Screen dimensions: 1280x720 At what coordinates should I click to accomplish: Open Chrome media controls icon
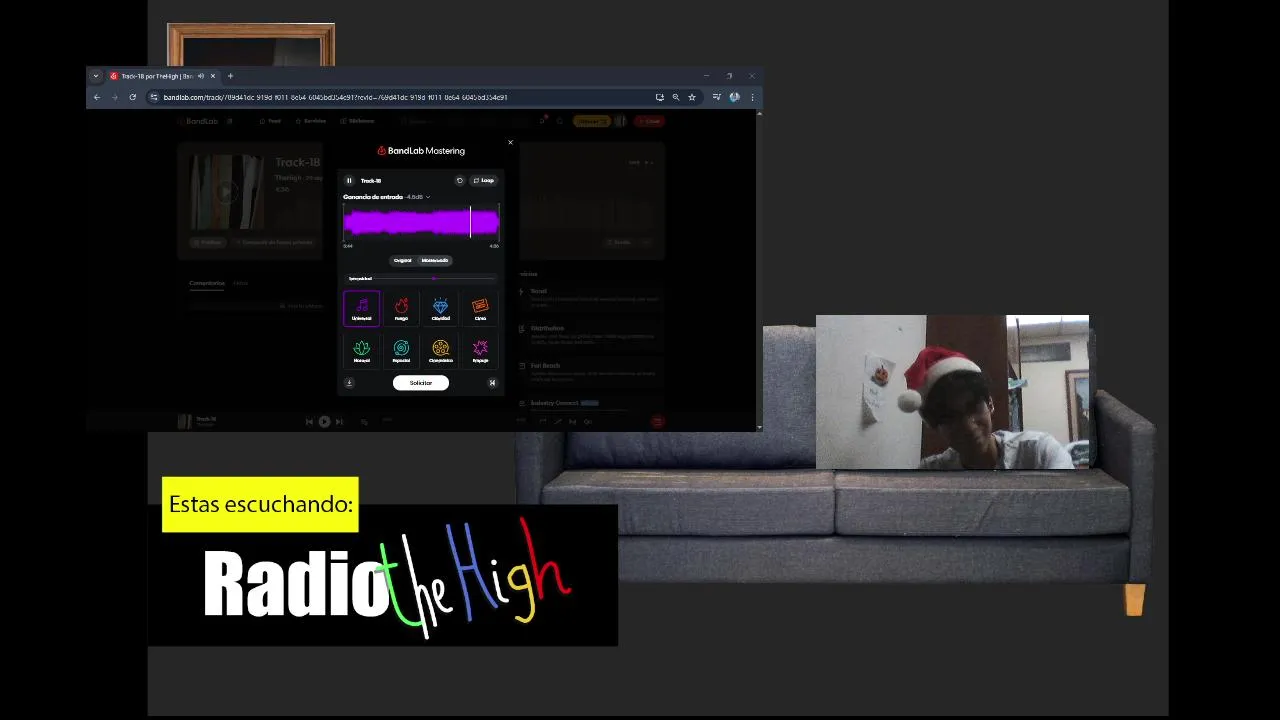[x=717, y=97]
